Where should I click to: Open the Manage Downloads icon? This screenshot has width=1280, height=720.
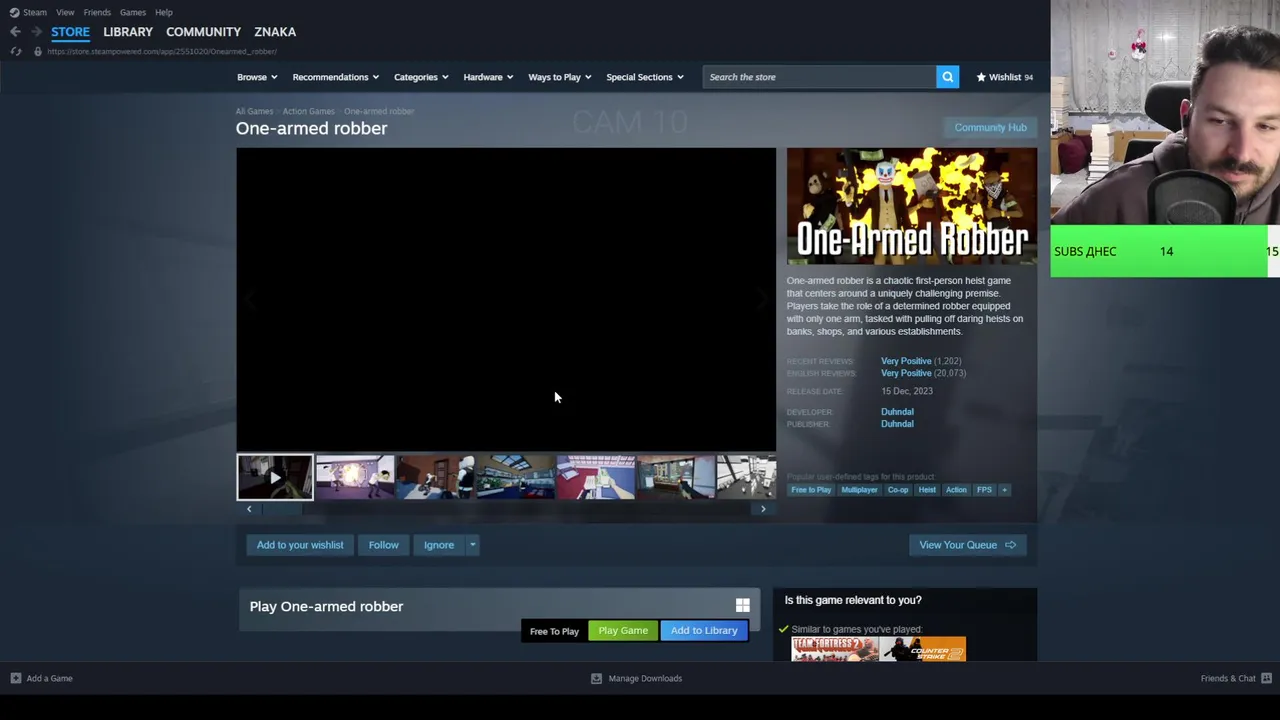point(596,678)
